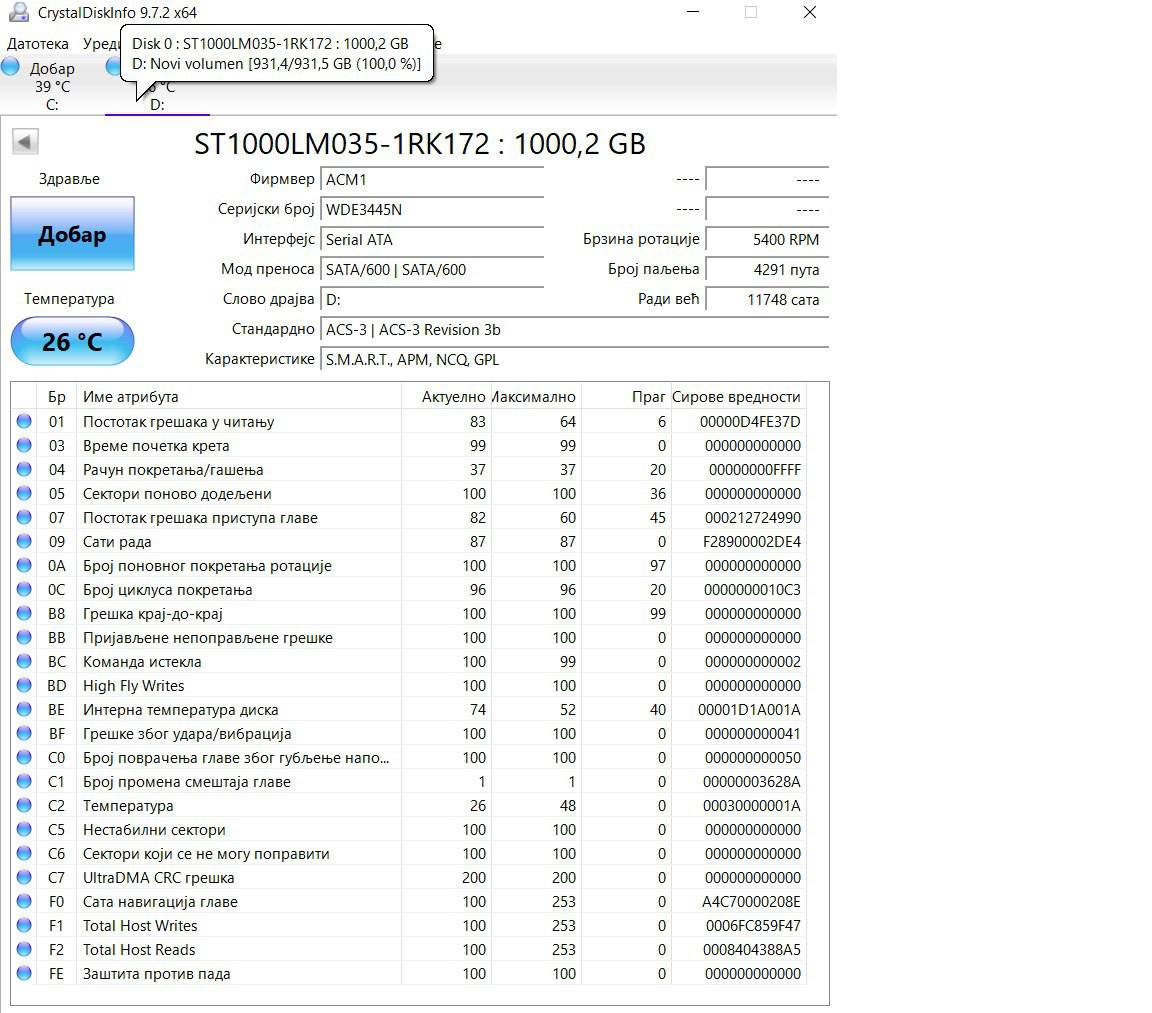This screenshot has width=1152, height=1013.
Task: Select the 05 Сектори поново додељени row
Action: tap(300, 493)
